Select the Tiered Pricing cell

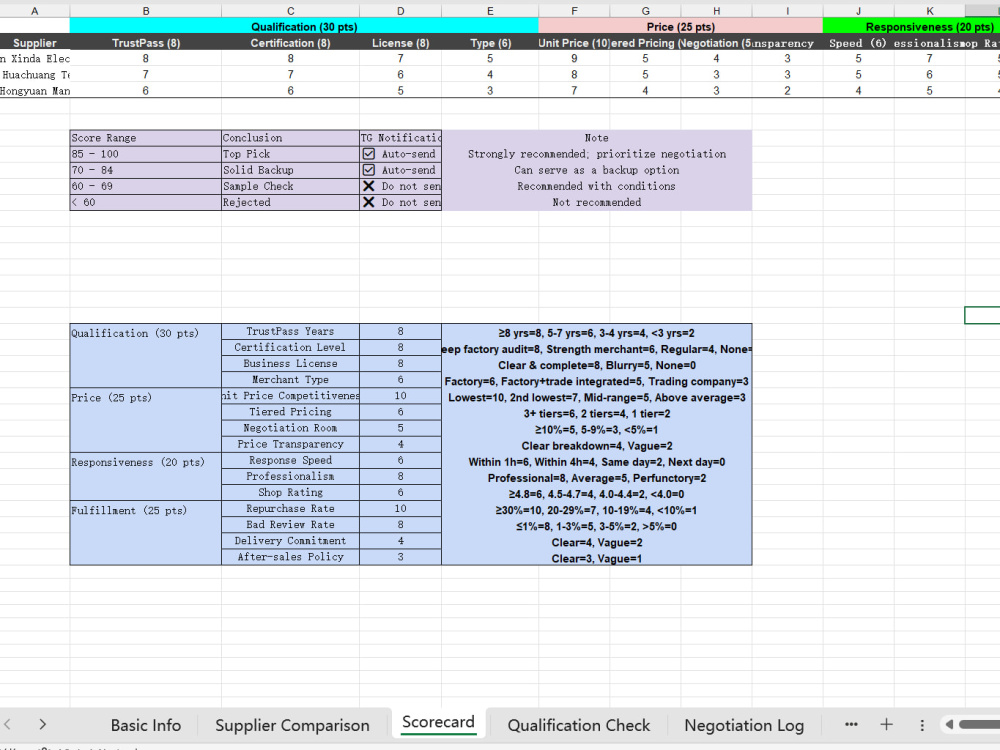(x=291, y=411)
